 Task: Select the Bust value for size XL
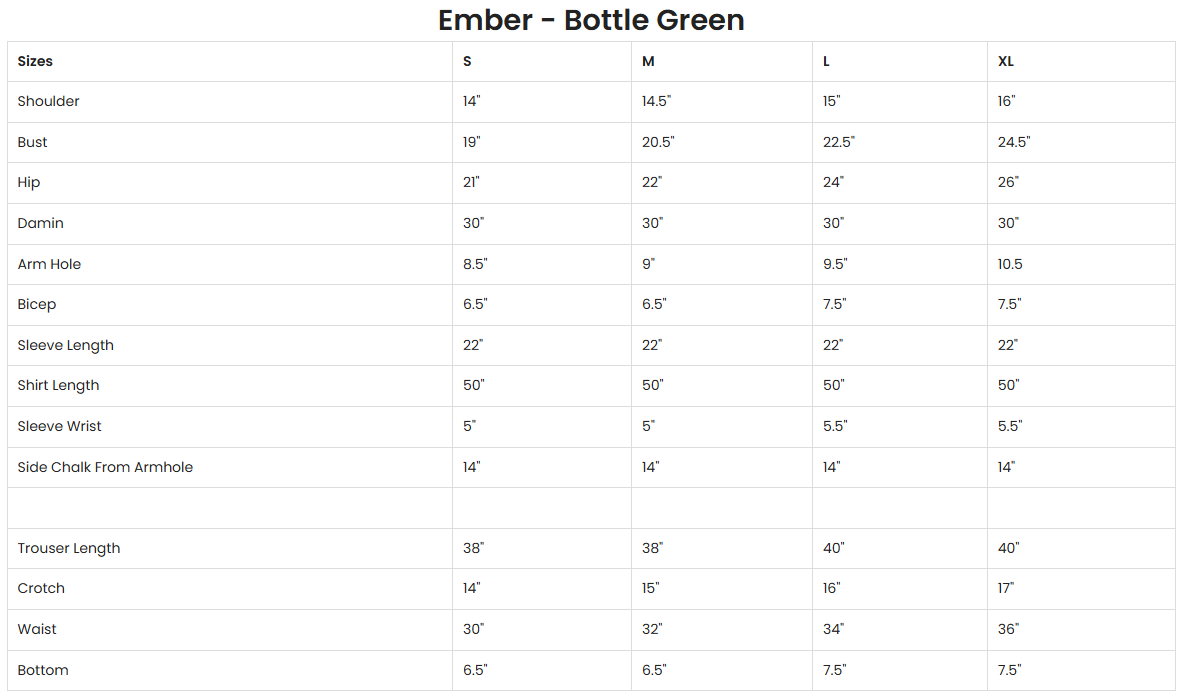(1014, 142)
